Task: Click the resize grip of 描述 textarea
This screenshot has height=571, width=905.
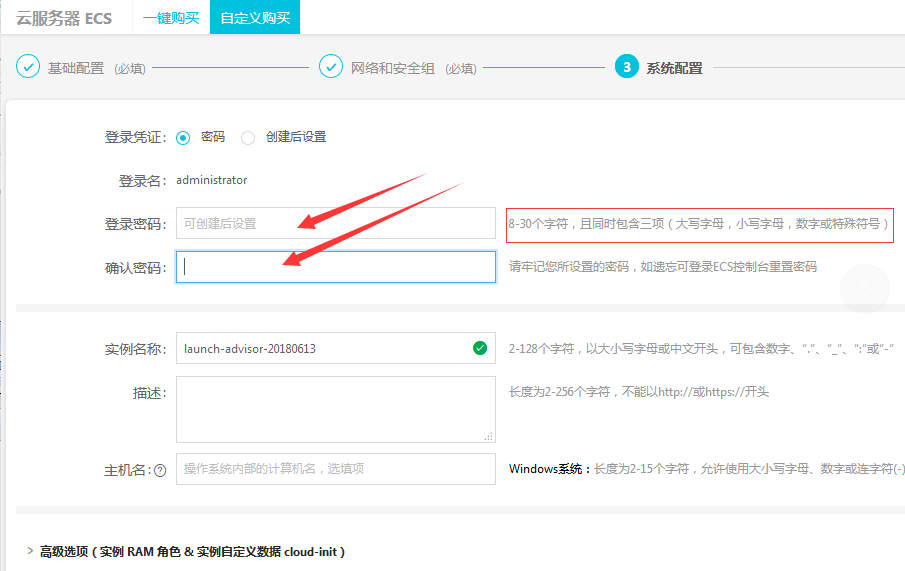Action: (488, 436)
